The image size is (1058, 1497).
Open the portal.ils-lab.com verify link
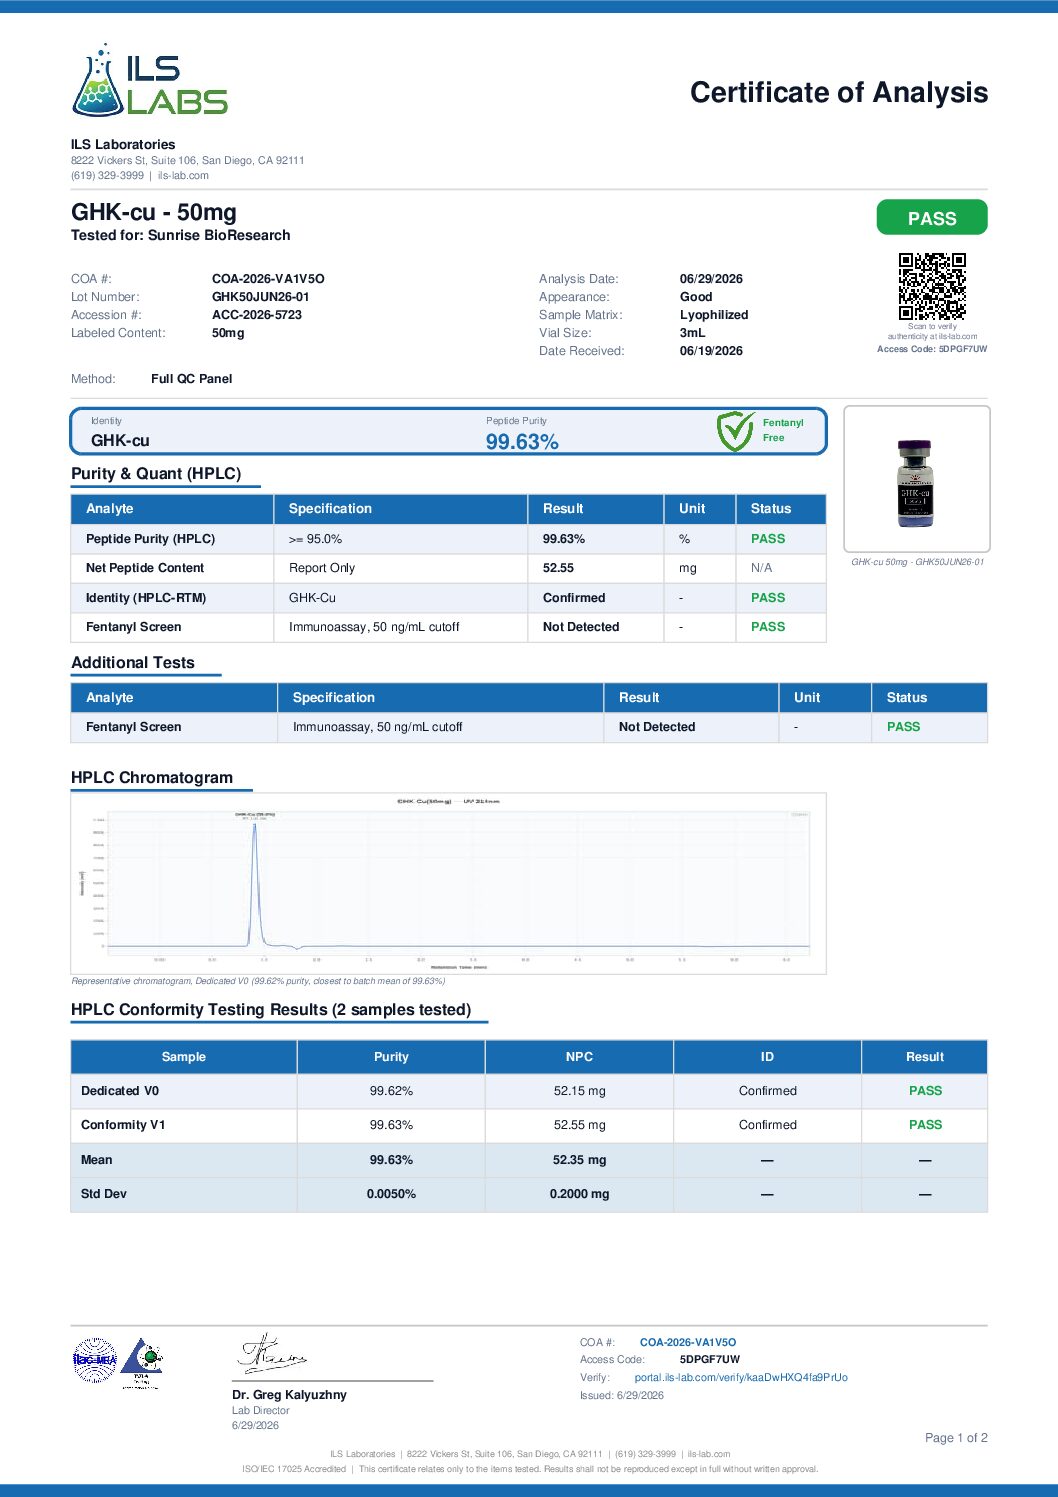(x=741, y=1377)
